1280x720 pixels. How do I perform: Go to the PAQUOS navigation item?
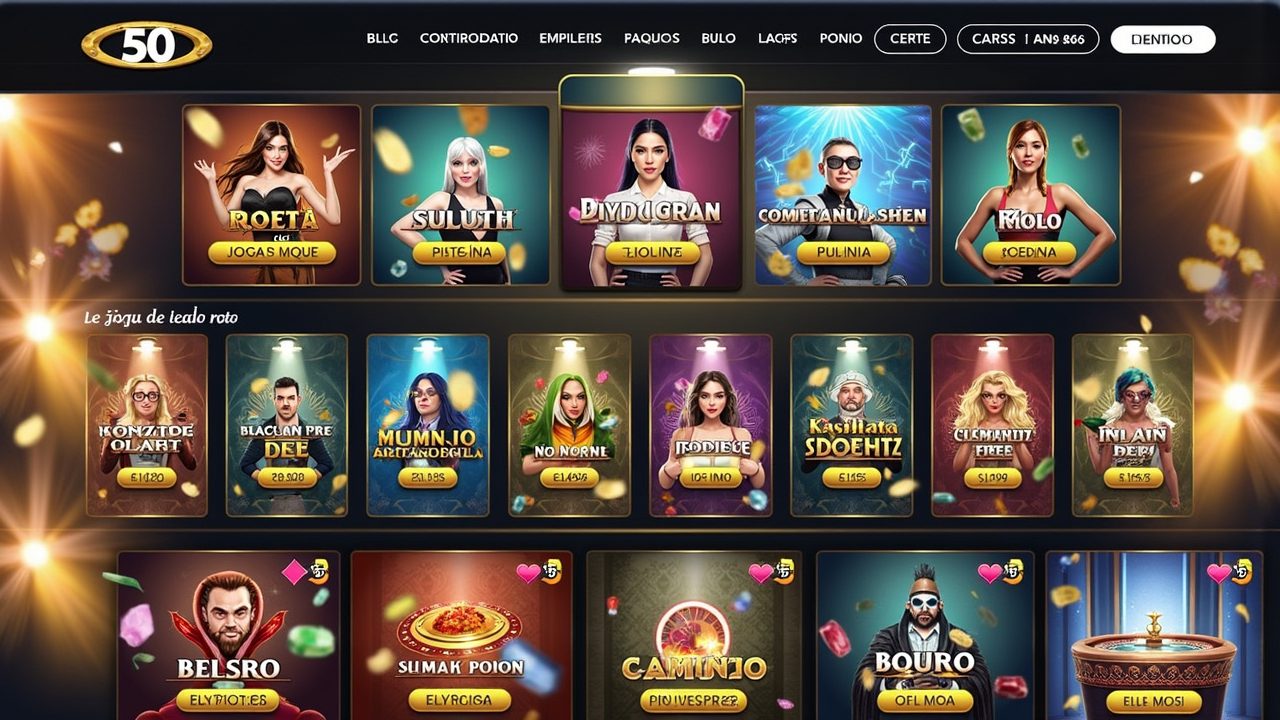[652, 38]
